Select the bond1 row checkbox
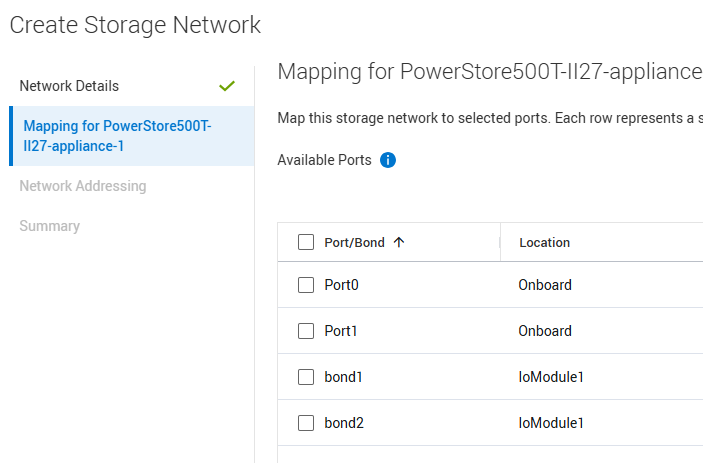The width and height of the screenshot is (703, 463). [x=306, y=377]
